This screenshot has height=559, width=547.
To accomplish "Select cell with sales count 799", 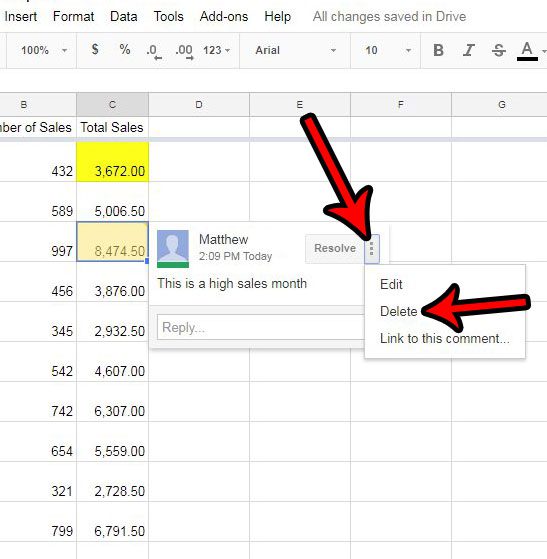I will pos(38,521).
